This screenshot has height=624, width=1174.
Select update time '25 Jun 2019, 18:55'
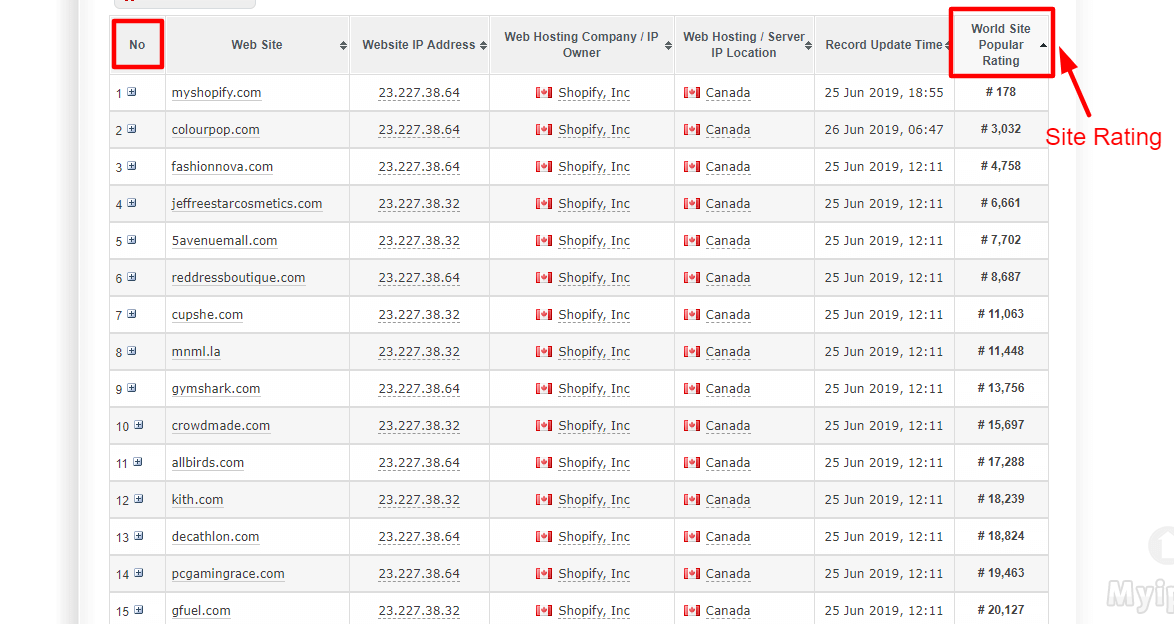884,93
